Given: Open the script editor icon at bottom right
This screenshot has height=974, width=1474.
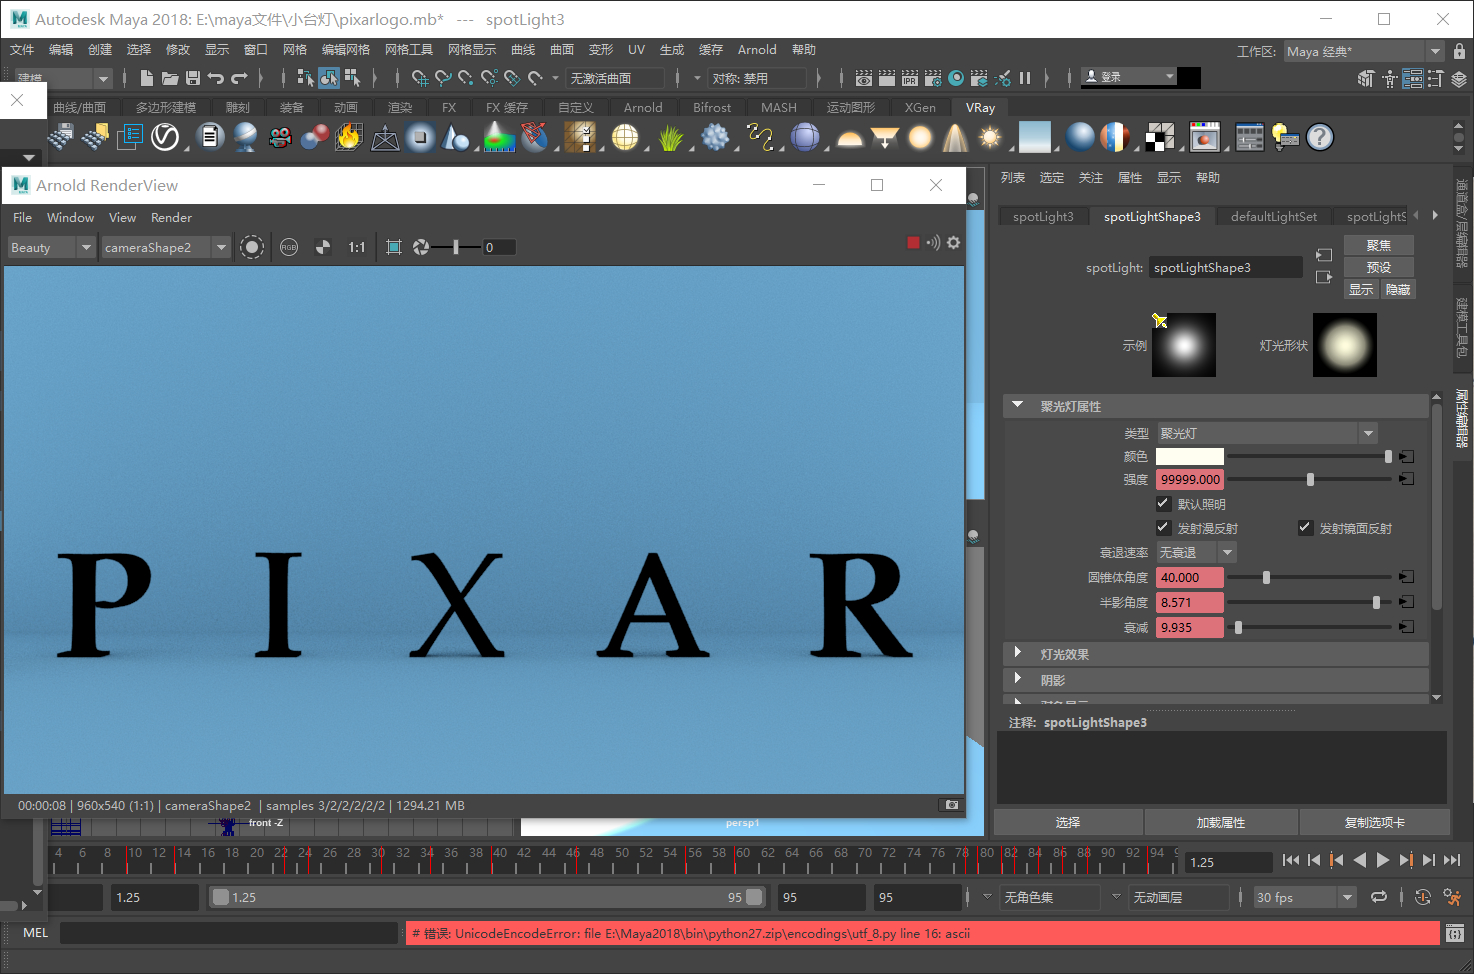Looking at the screenshot, I should click(1455, 933).
